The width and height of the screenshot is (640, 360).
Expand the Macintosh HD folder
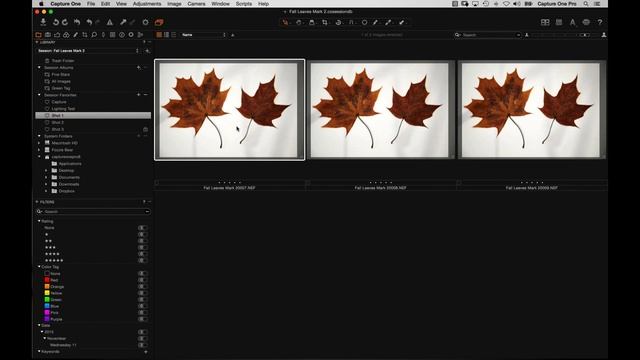click(x=39, y=143)
